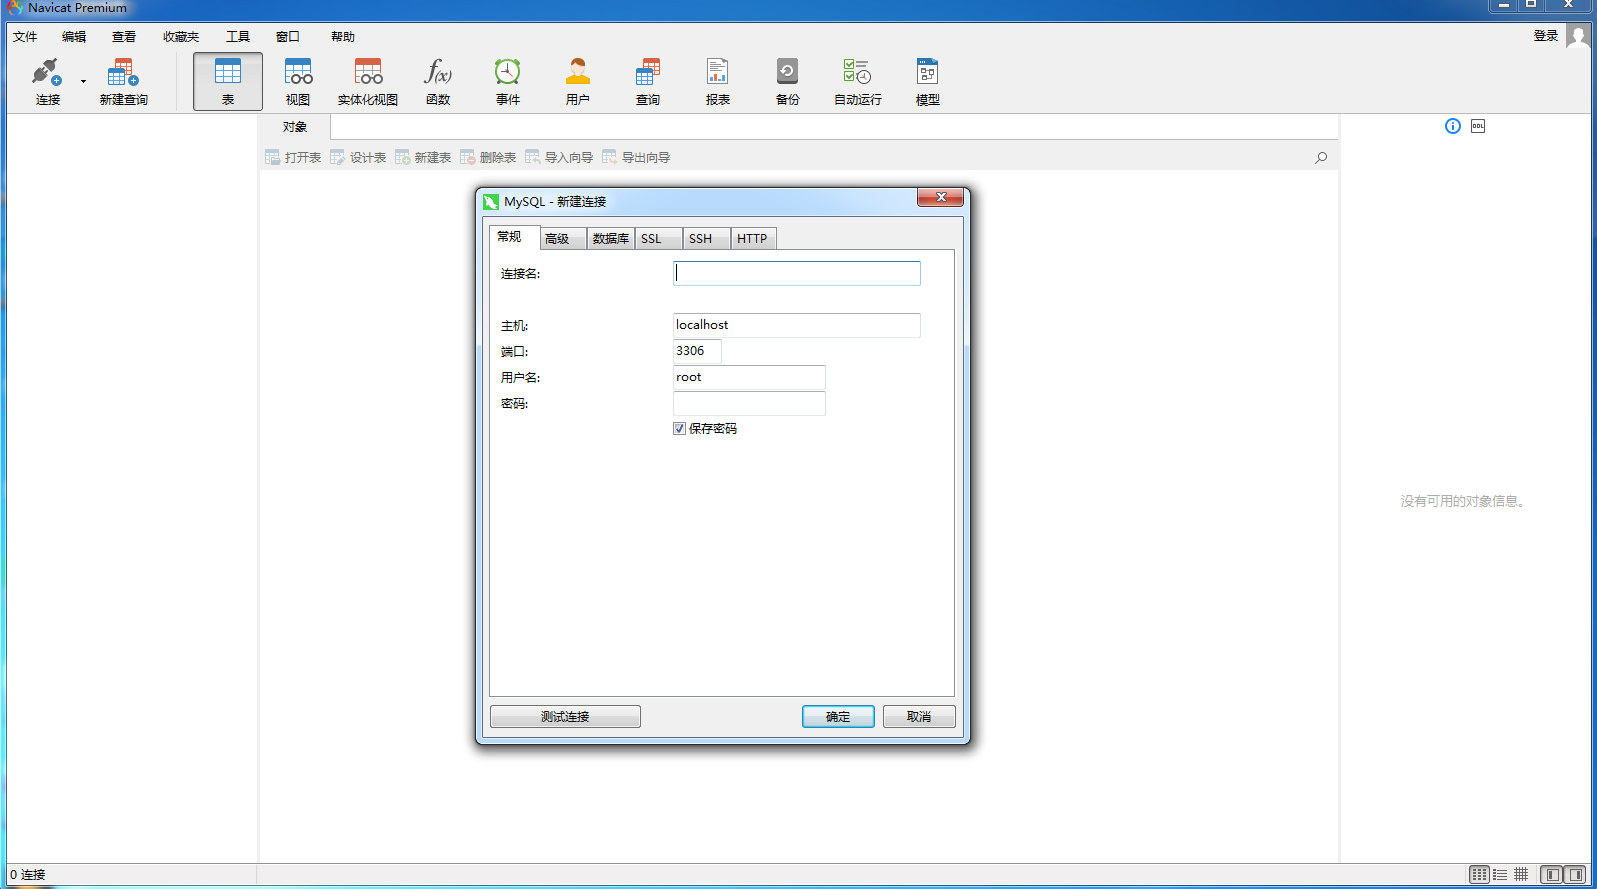1597x889 pixels.
Task: Open the 查询 query toolbar icon
Action: (x=648, y=81)
